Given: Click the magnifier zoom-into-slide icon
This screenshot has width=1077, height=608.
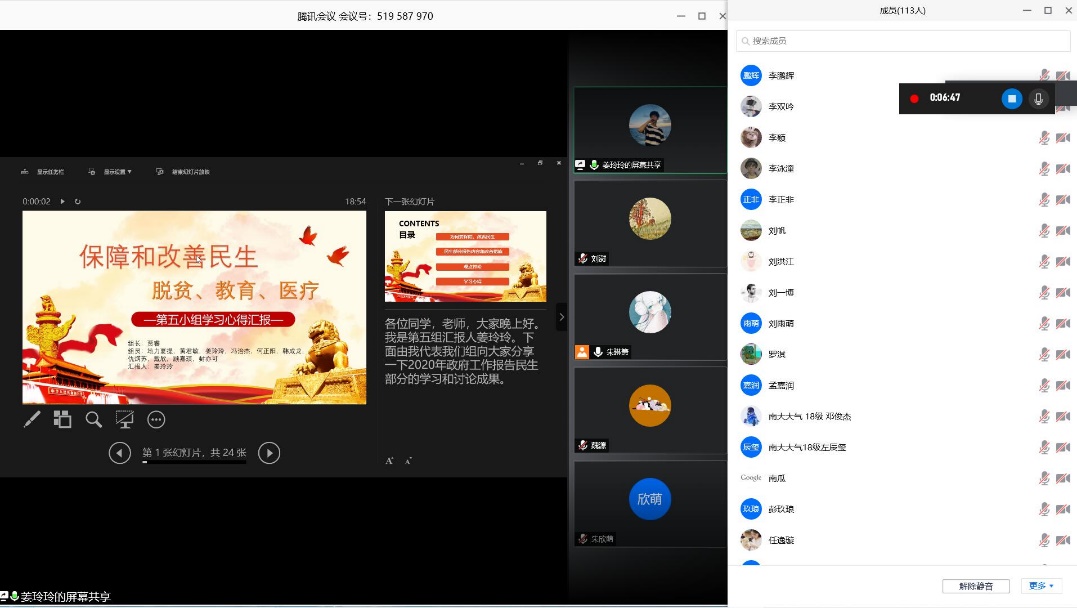Looking at the screenshot, I should pos(93,420).
